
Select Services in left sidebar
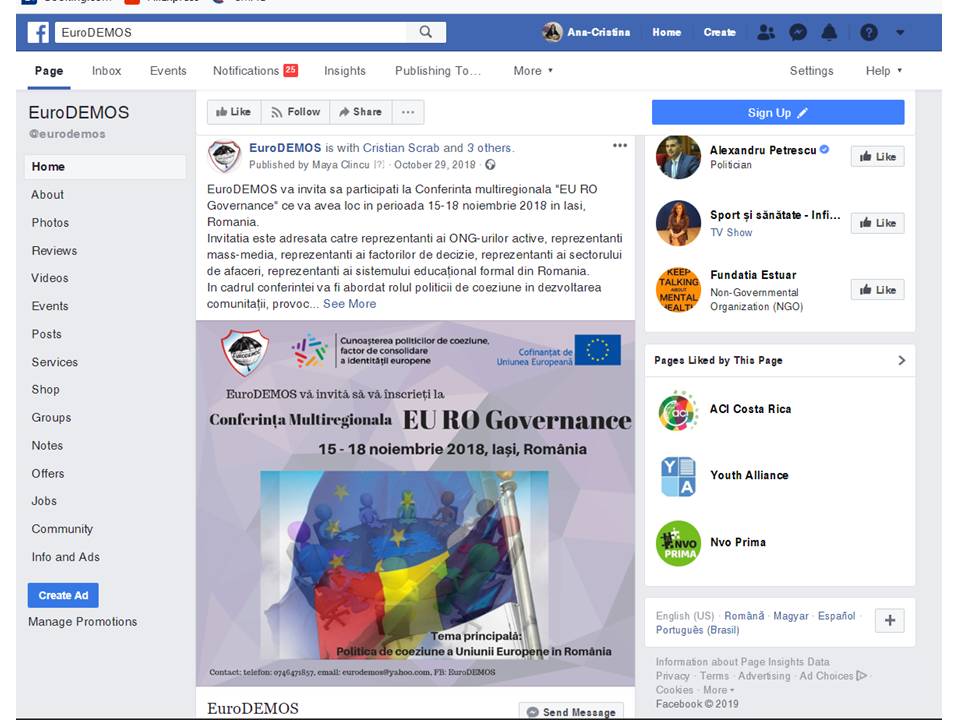click(54, 362)
